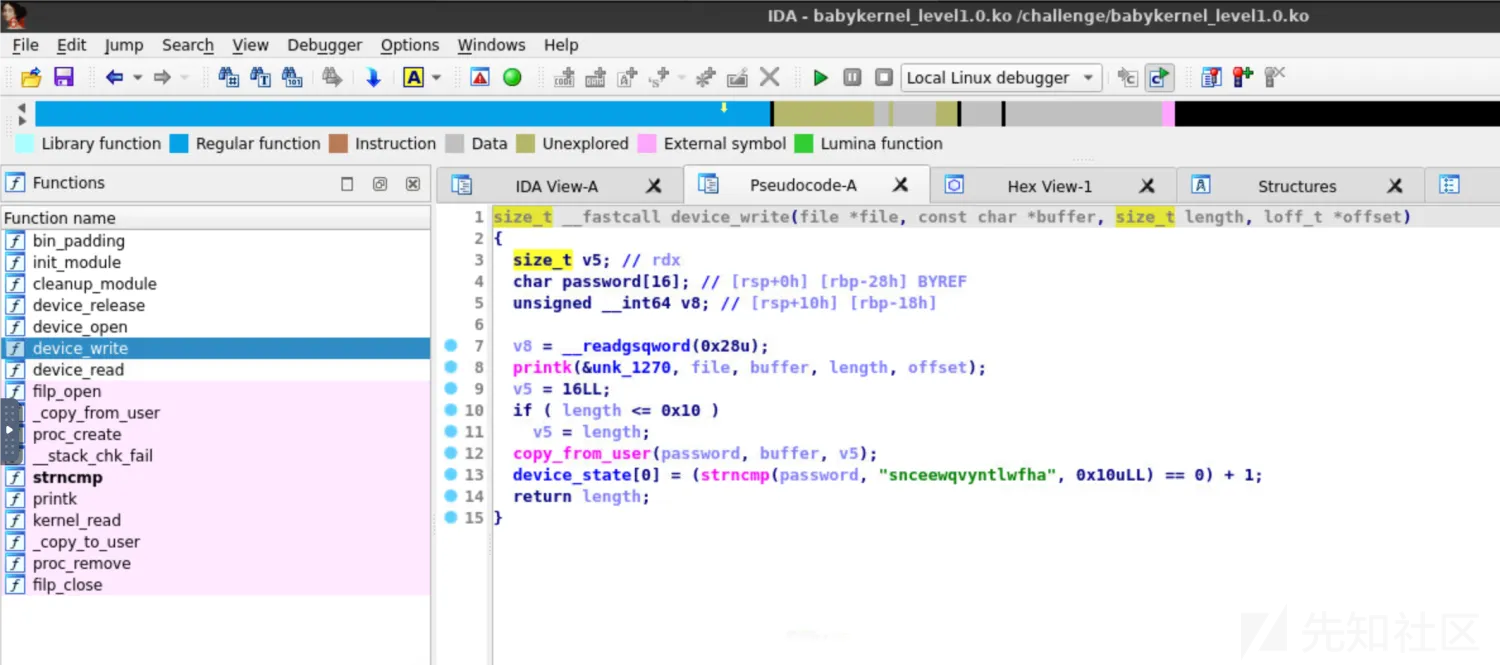Click the green circle analysis indicator
Viewport: 1500px width, 665px height.
coord(512,77)
